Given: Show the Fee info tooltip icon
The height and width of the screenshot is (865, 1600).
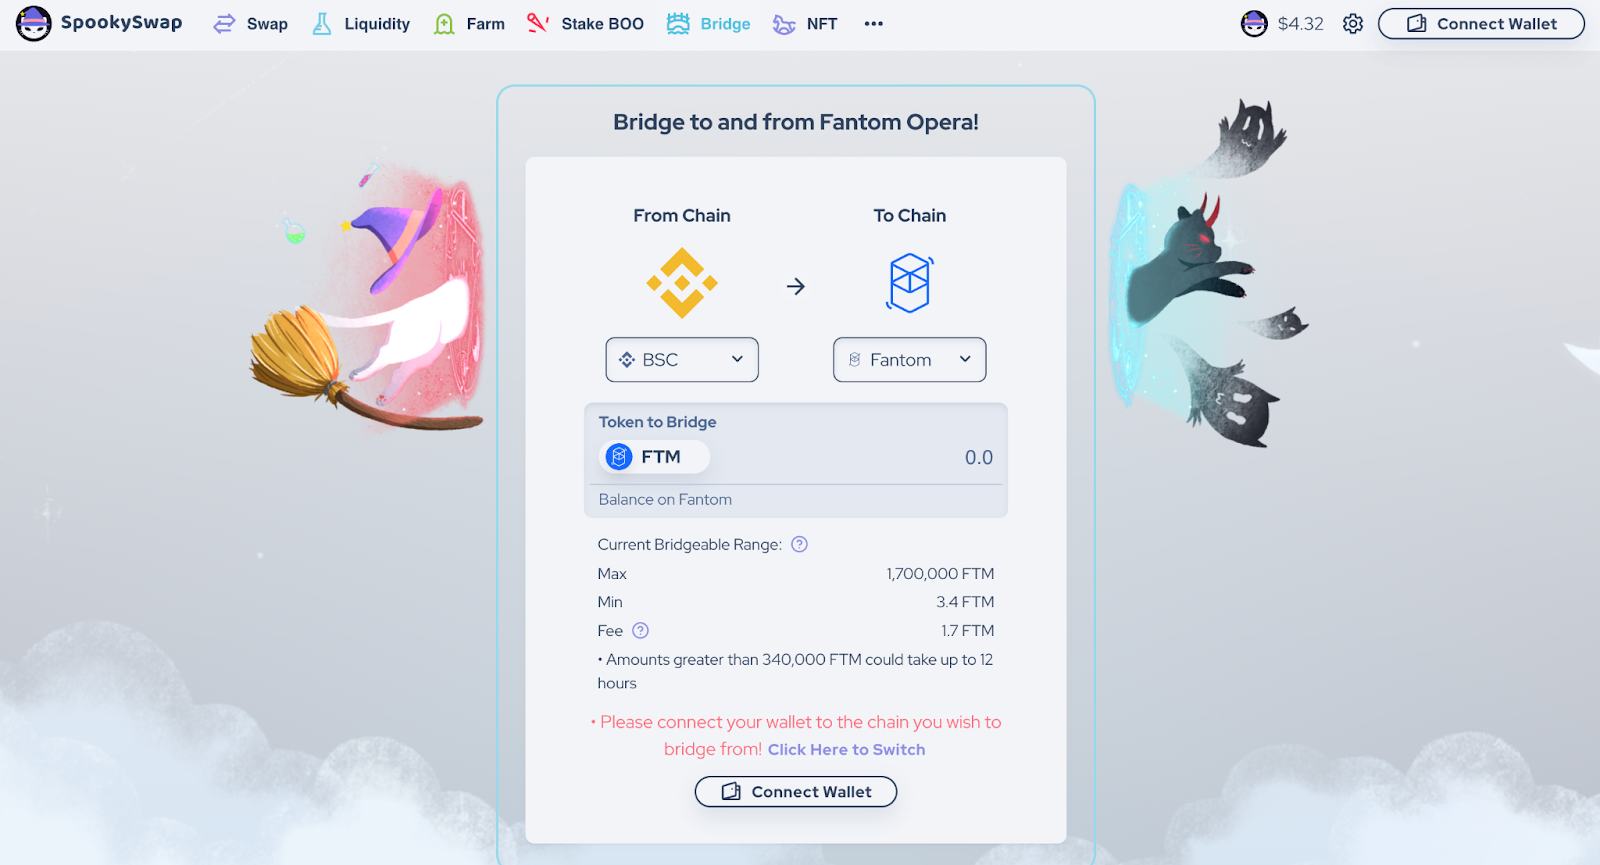Looking at the screenshot, I should [641, 631].
